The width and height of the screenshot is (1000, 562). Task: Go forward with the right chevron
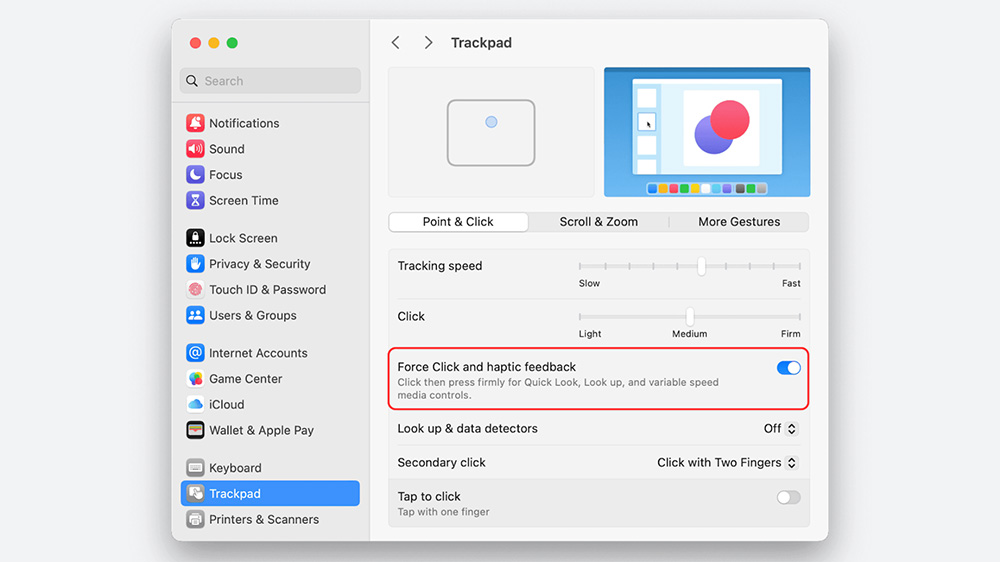429,43
